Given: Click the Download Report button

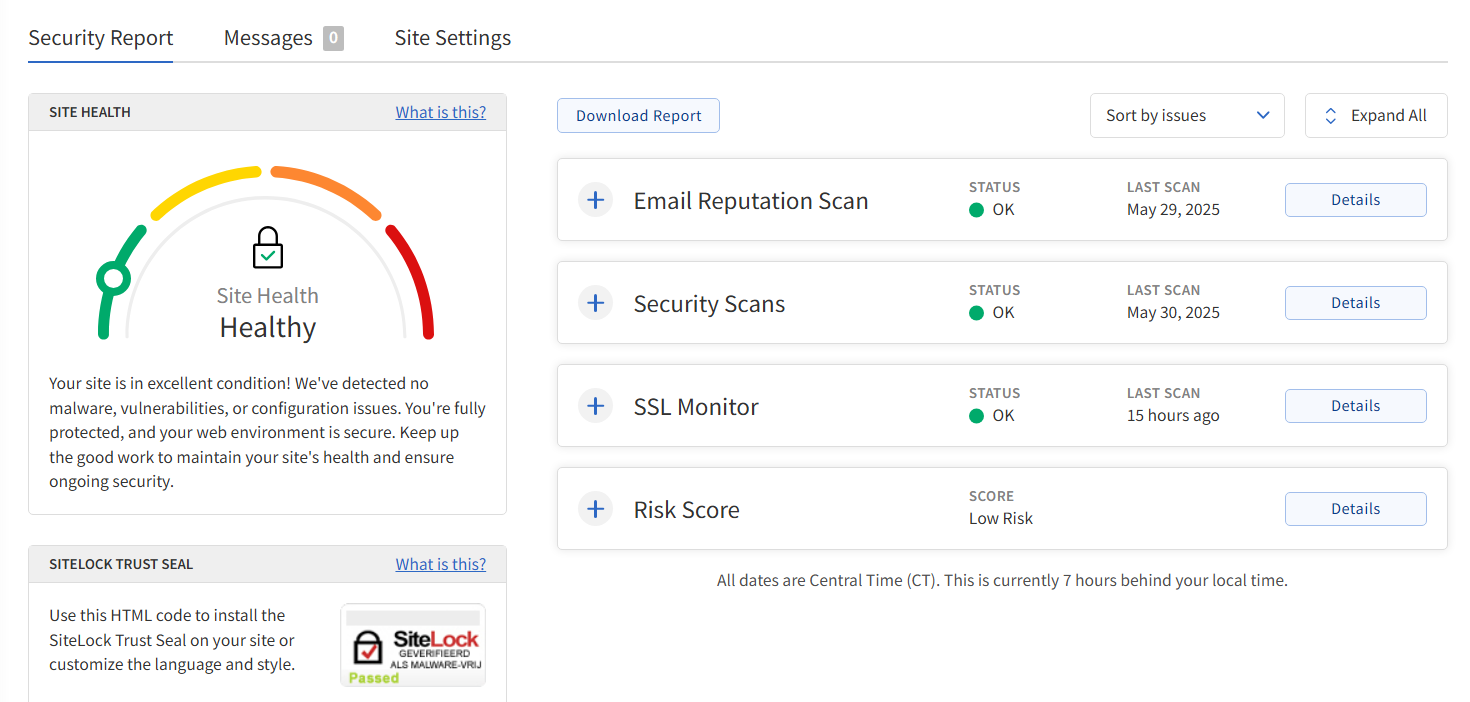Looking at the screenshot, I should [638, 116].
